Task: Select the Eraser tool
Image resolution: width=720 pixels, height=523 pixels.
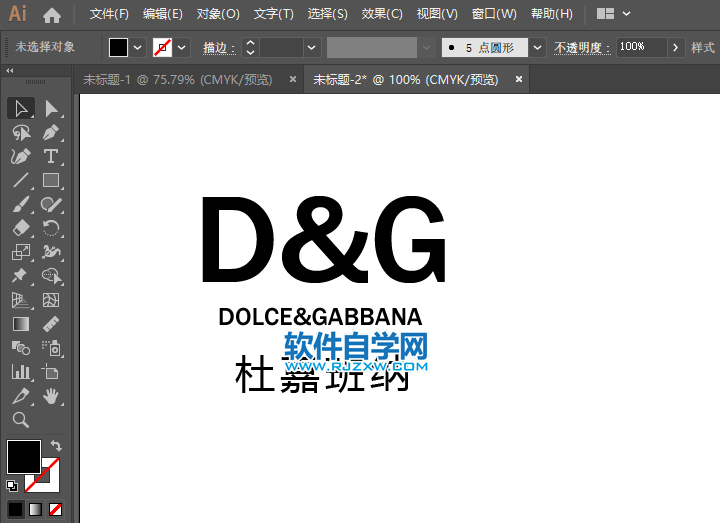Action: click(x=21, y=228)
